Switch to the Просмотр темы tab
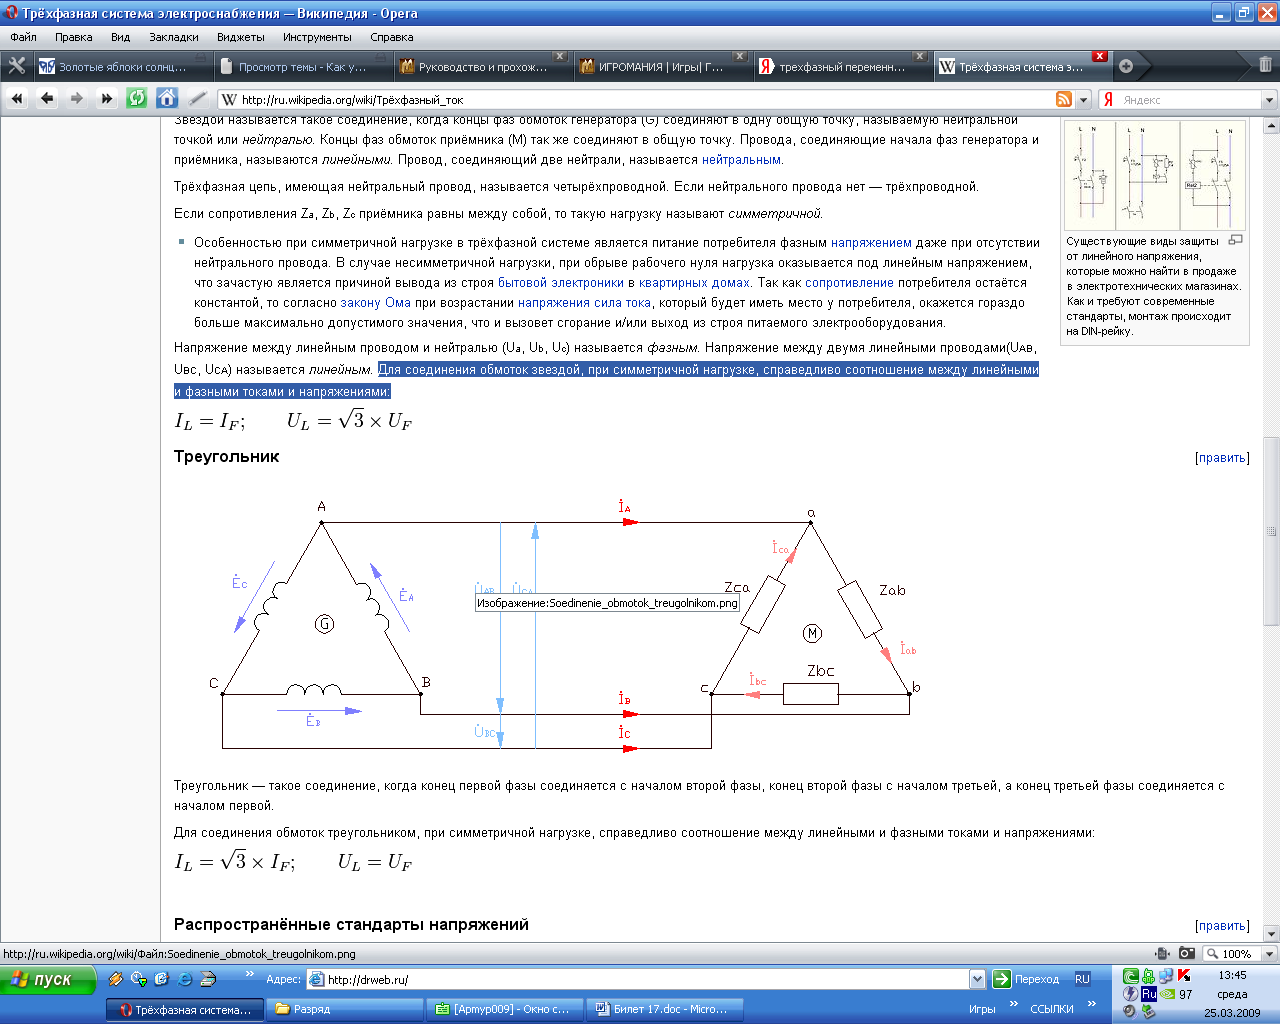The width and height of the screenshot is (1280, 1024). tap(302, 67)
